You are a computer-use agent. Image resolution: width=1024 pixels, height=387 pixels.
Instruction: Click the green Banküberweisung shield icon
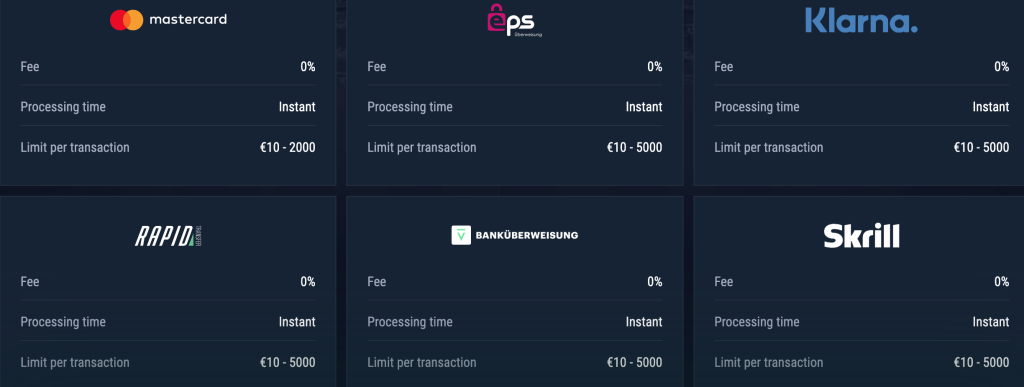[461, 236]
